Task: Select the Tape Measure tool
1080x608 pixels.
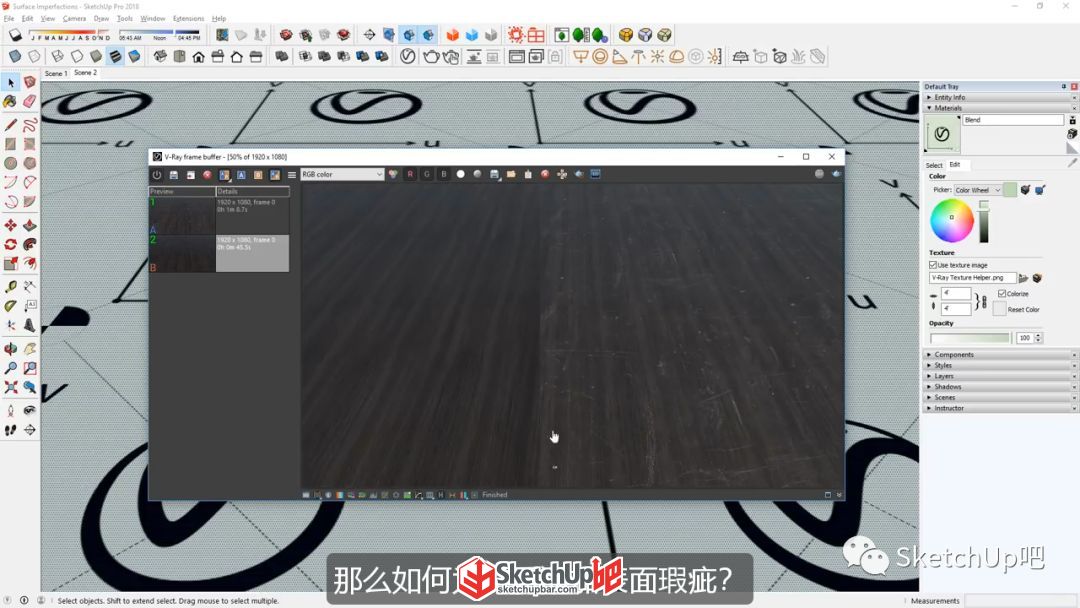Action: [10, 286]
